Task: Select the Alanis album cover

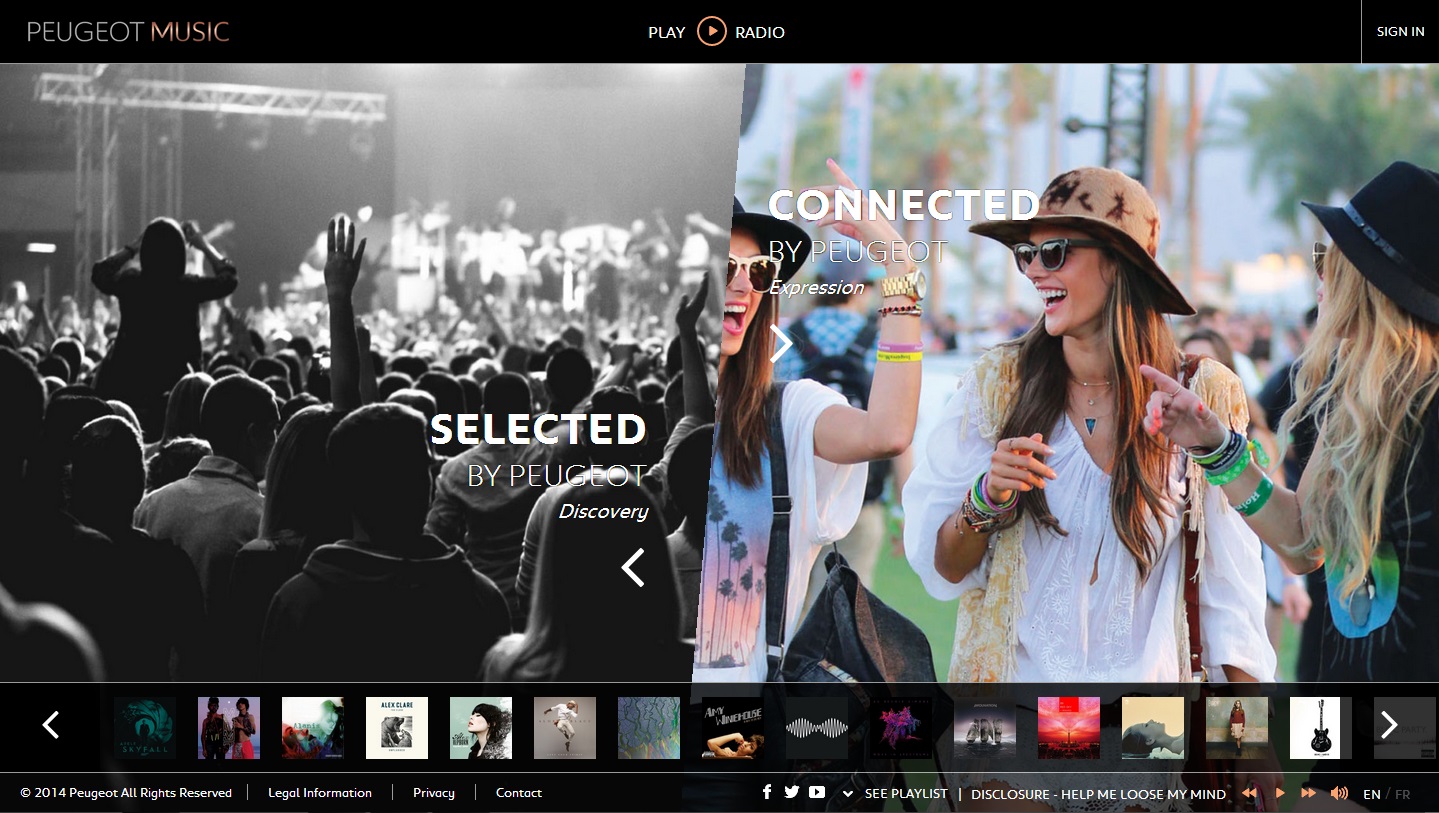Action: coord(313,728)
